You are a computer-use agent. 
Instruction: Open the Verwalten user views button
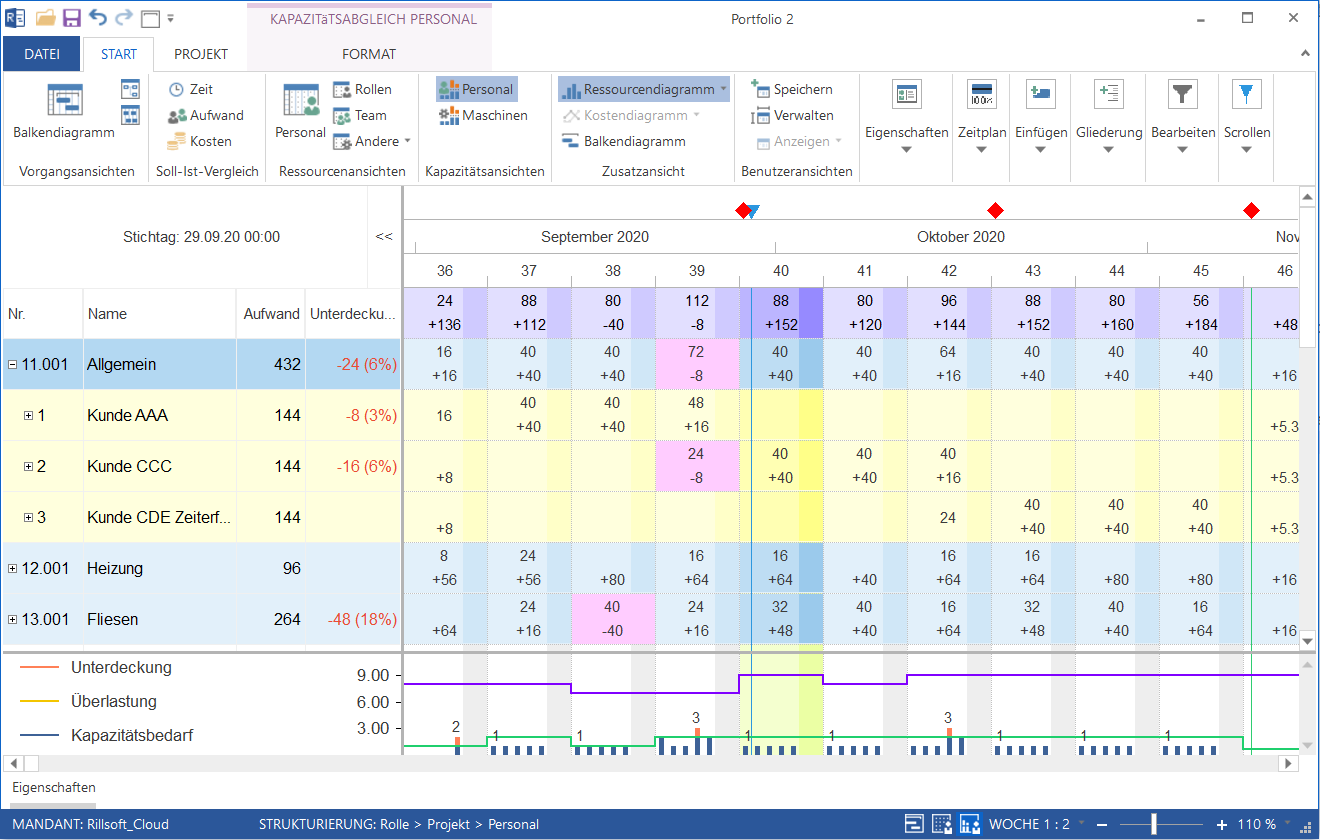tap(761, 115)
